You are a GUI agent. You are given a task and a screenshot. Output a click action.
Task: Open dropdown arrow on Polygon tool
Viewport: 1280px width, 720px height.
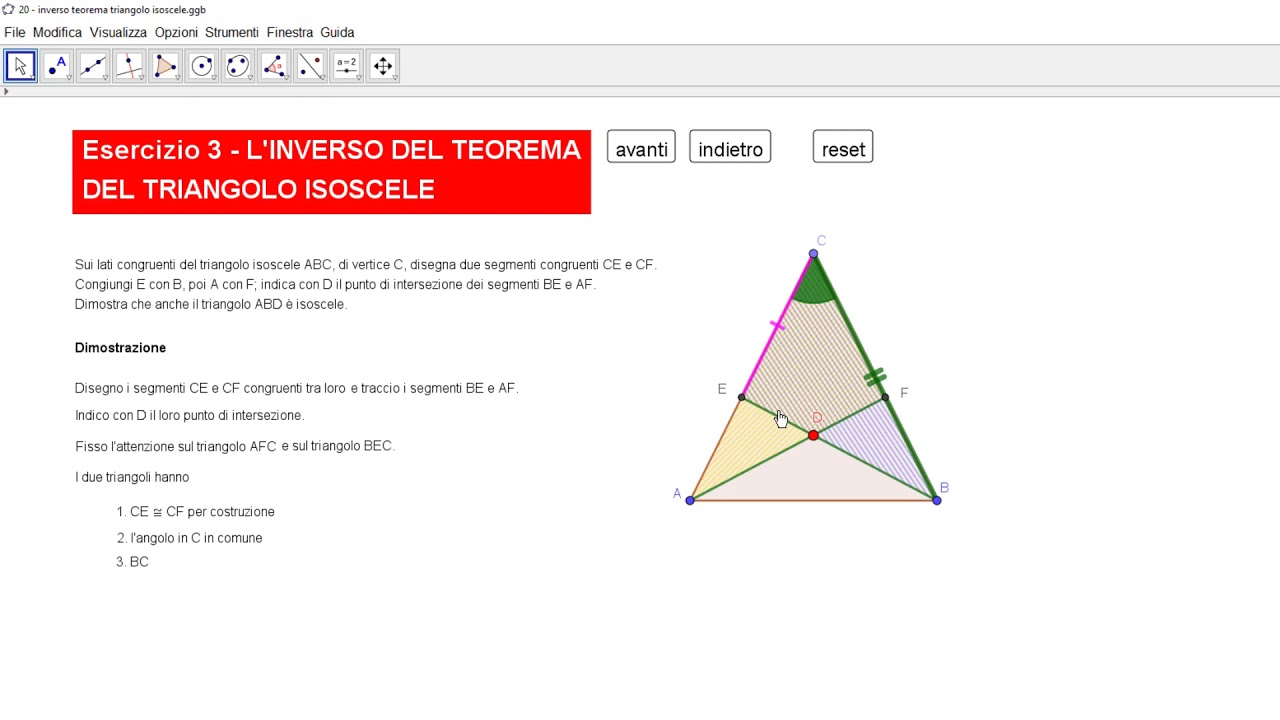(177, 78)
